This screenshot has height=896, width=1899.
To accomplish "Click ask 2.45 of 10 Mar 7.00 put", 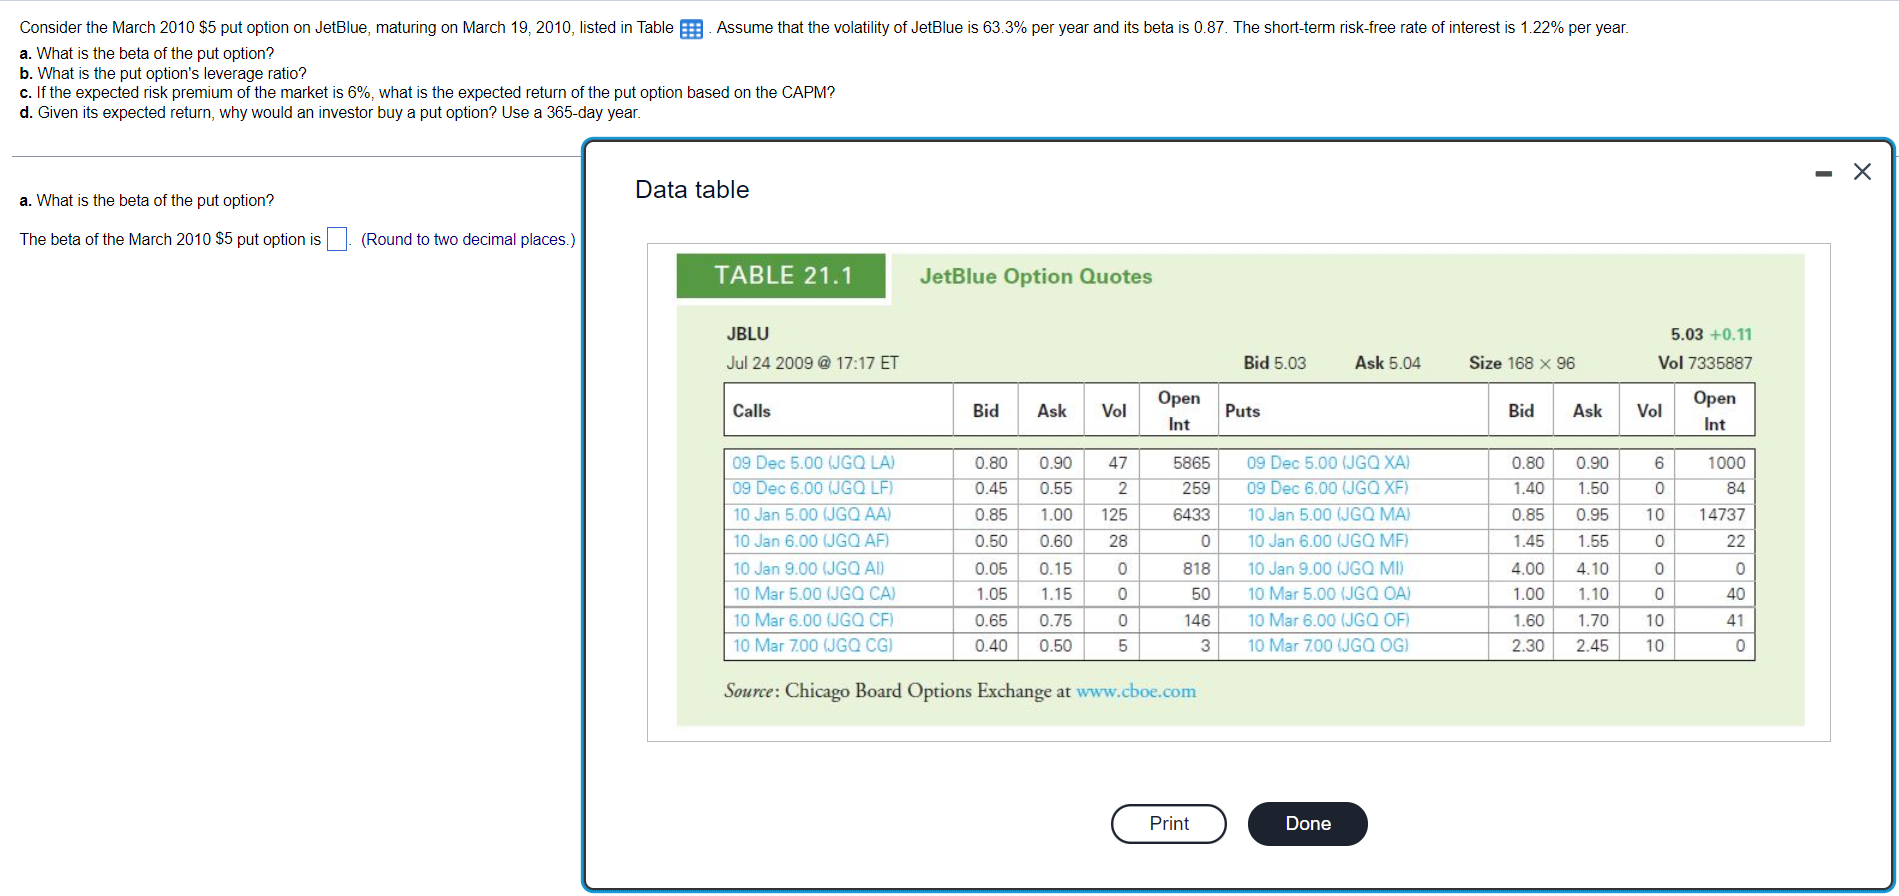I will (1593, 646).
